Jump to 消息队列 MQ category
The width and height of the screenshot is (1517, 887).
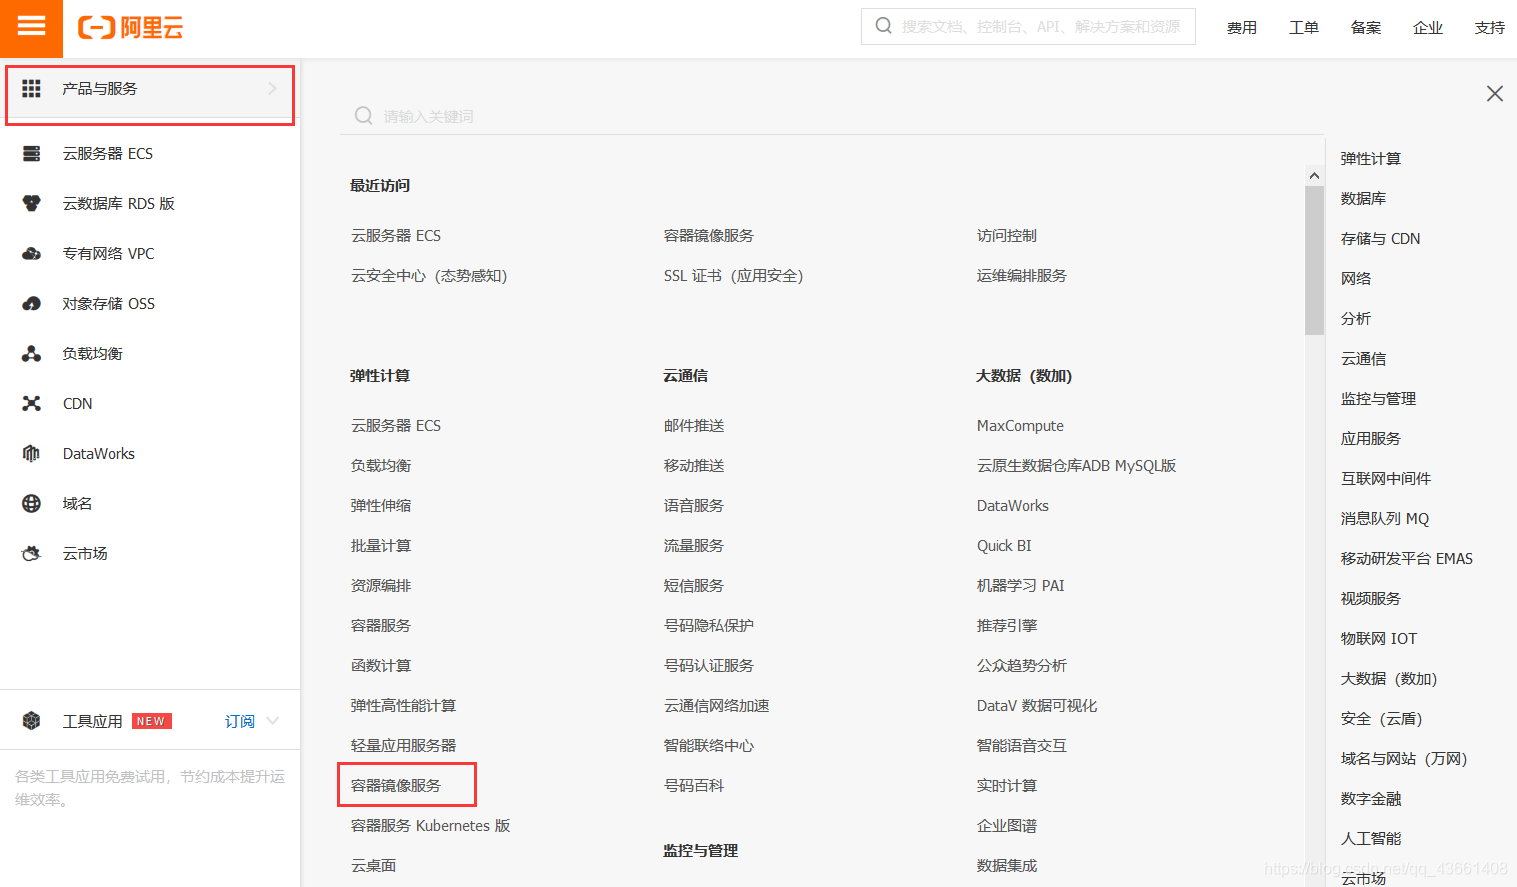[1385, 518]
